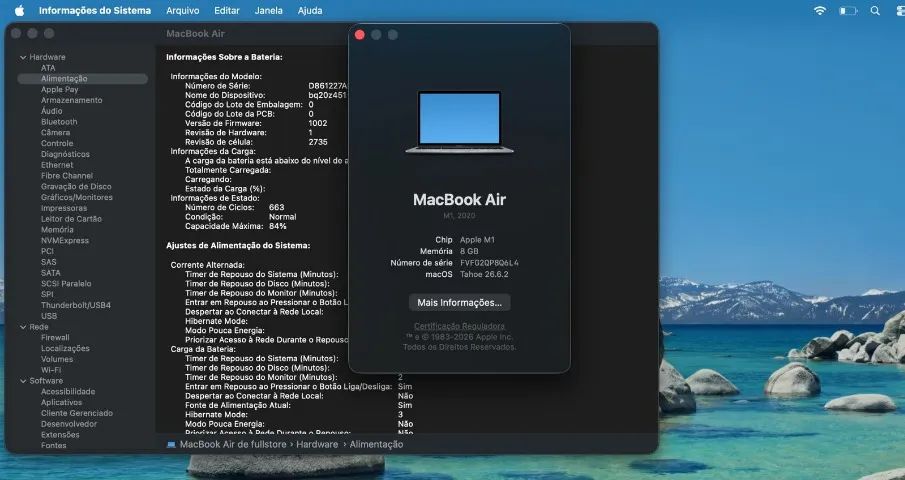Select SAS in the sidebar
This screenshot has width=905, height=480.
coord(49,262)
